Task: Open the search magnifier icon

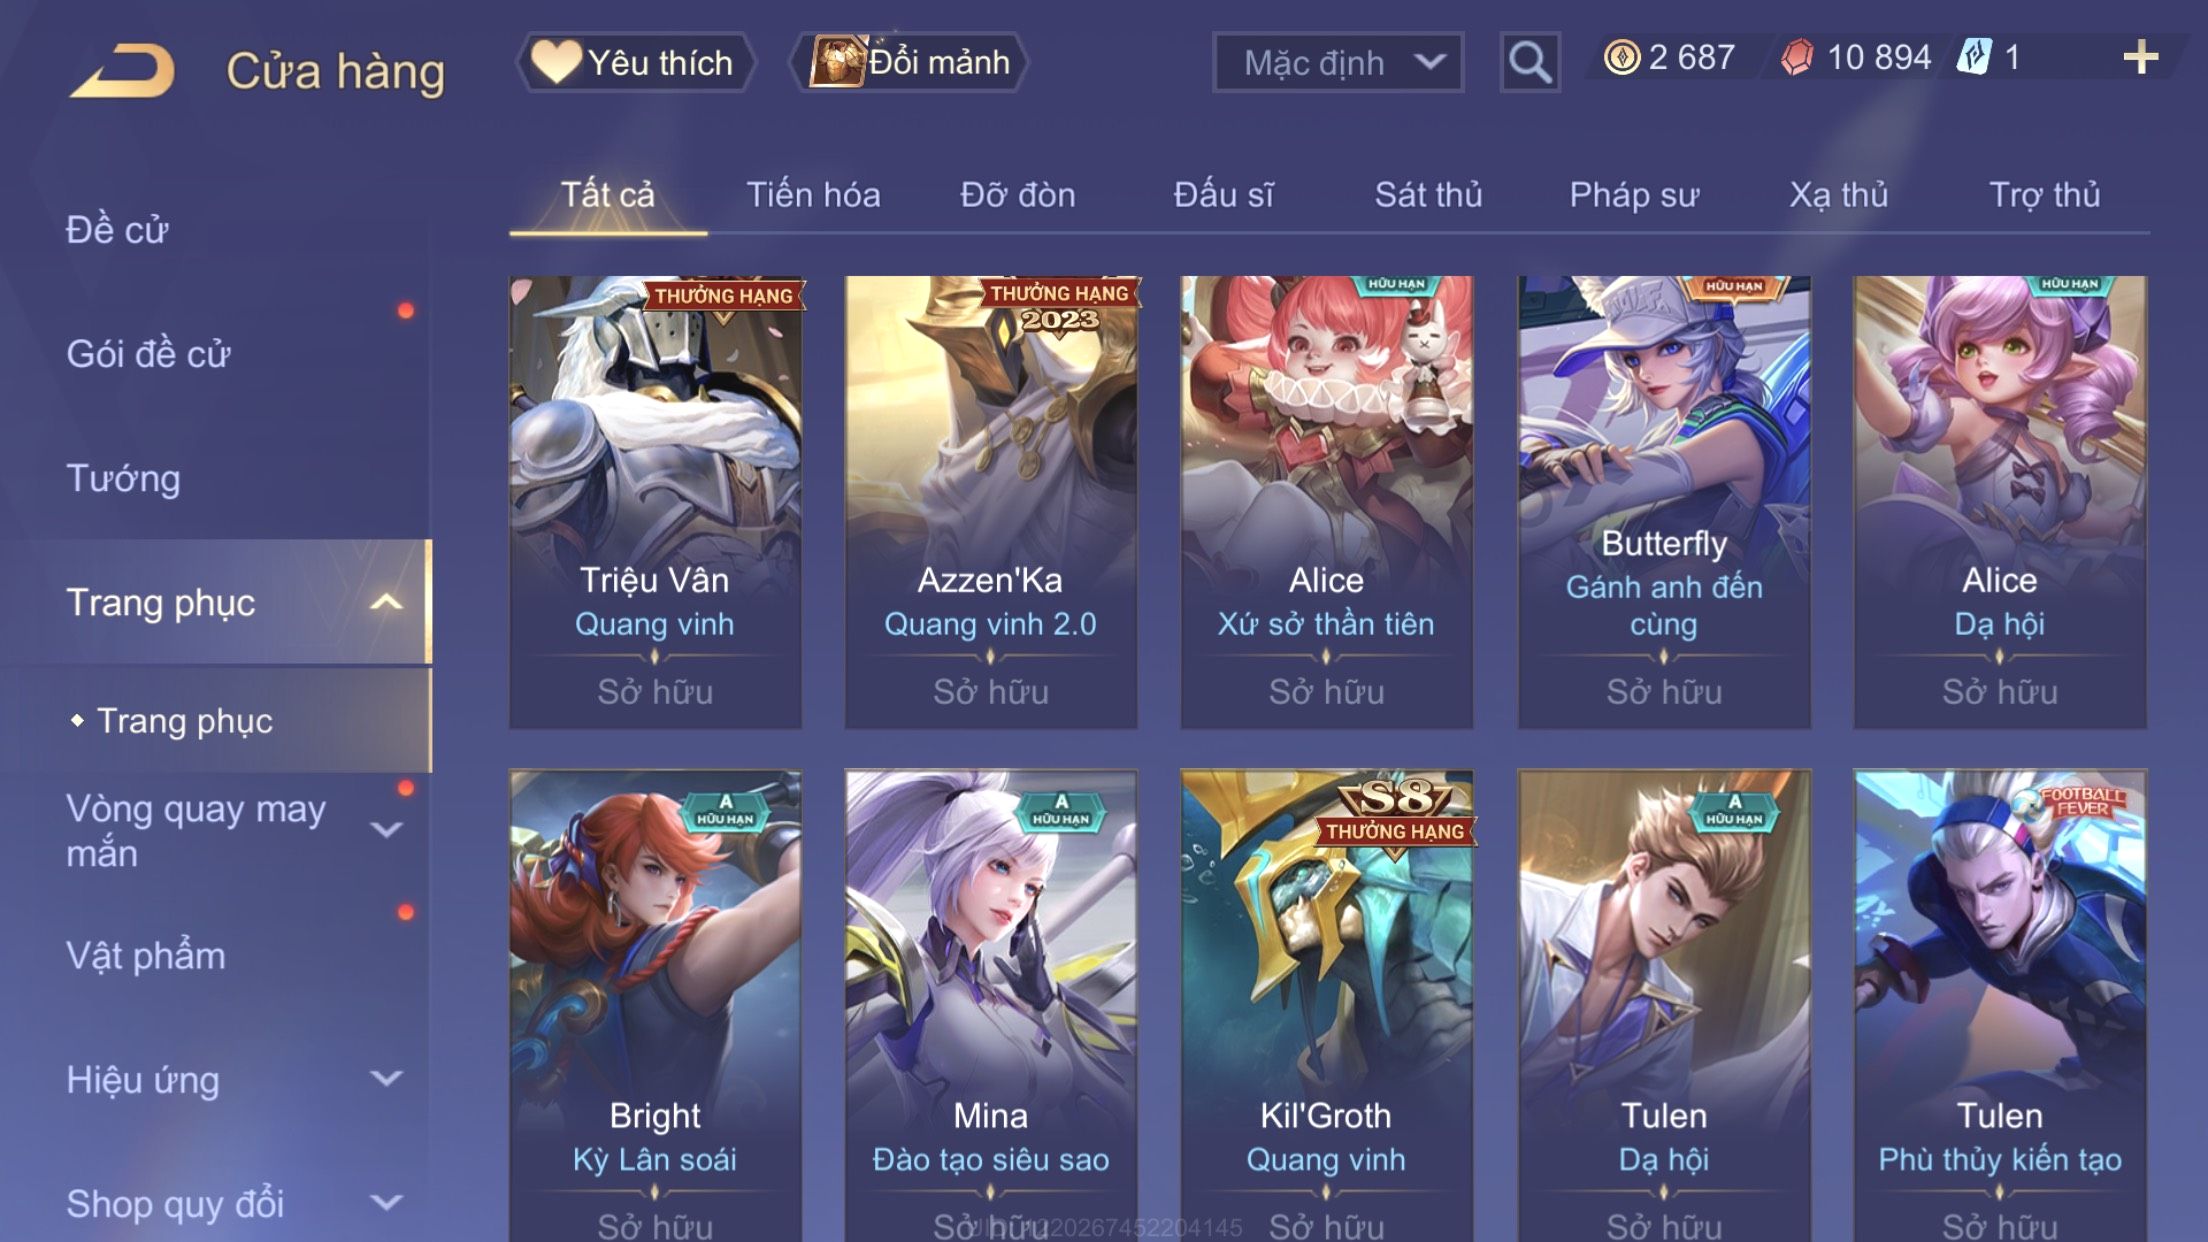Action: 1530,62
